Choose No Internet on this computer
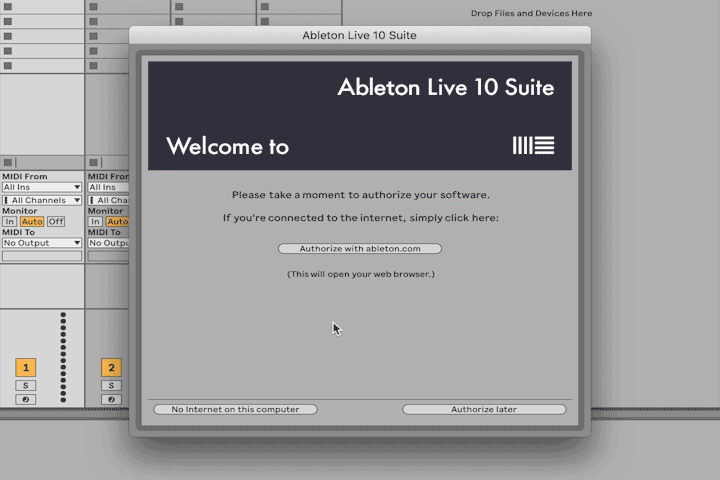720x480 pixels. (235, 409)
